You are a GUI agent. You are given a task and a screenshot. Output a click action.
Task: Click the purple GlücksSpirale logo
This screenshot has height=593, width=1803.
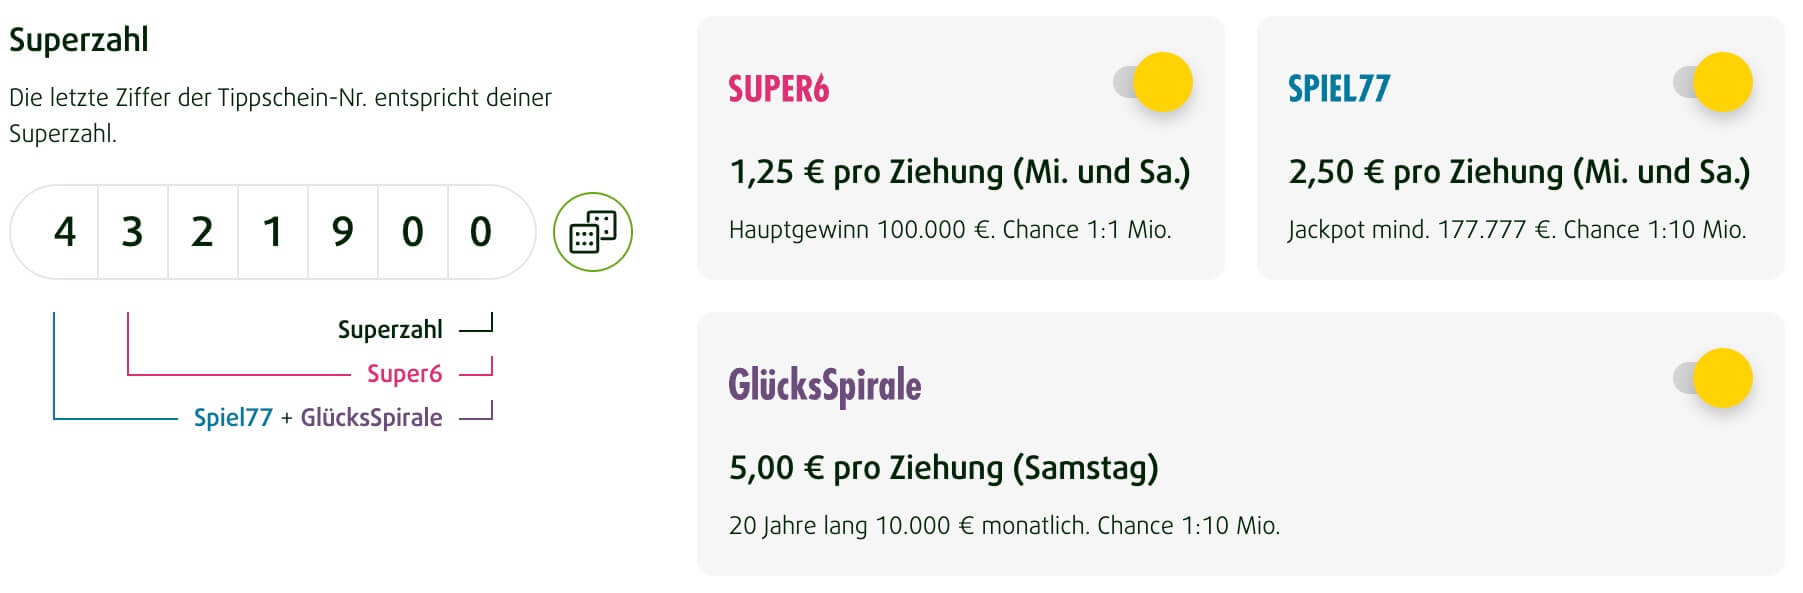pyautogui.click(x=824, y=386)
